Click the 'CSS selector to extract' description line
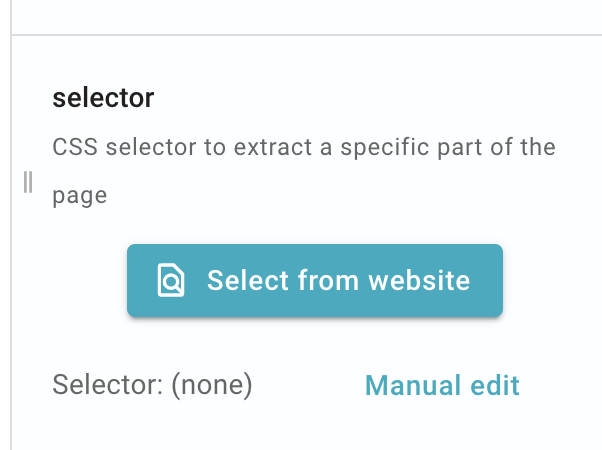The image size is (602, 450). pos(304,147)
